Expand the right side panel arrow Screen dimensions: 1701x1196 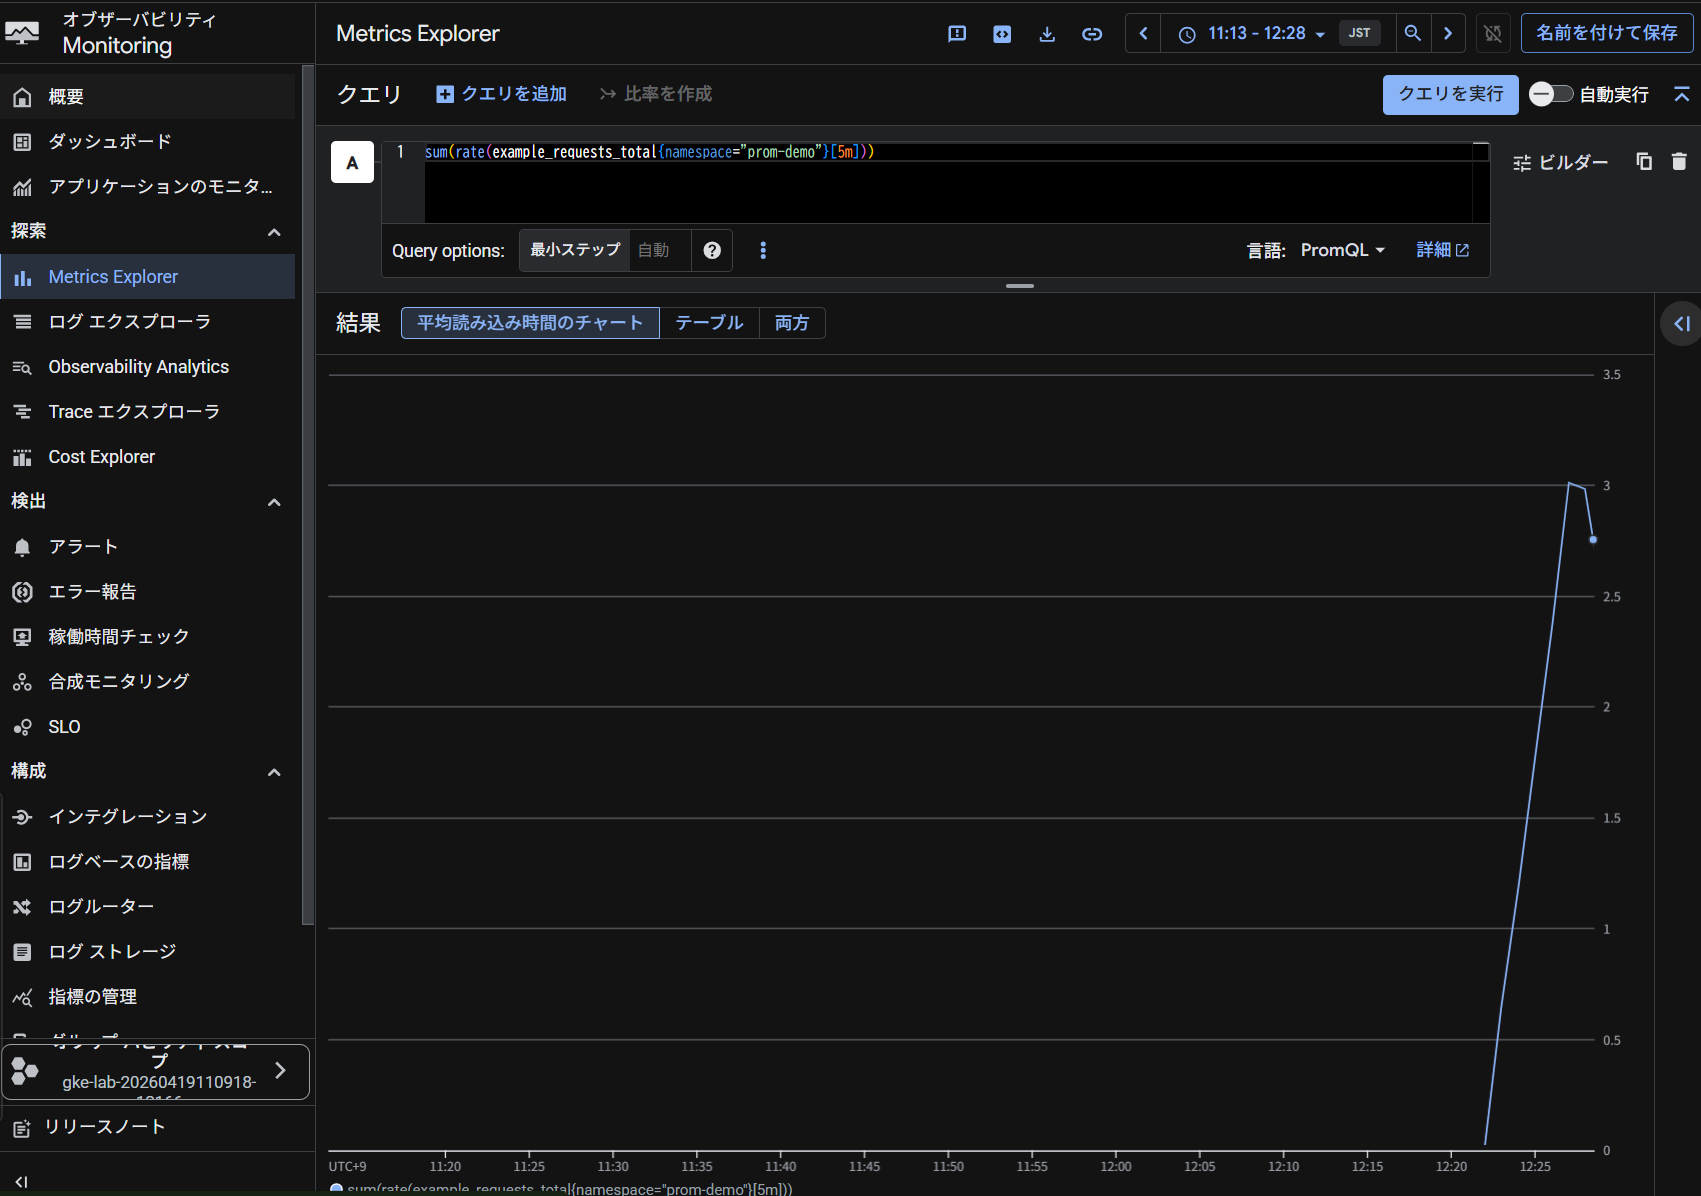pos(1681,324)
